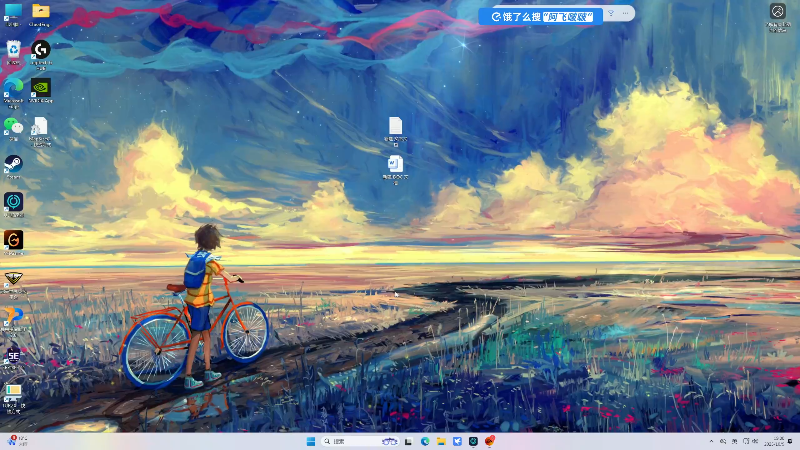Open the Windows Start menu
The height and width of the screenshot is (450, 800).
[x=311, y=441]
